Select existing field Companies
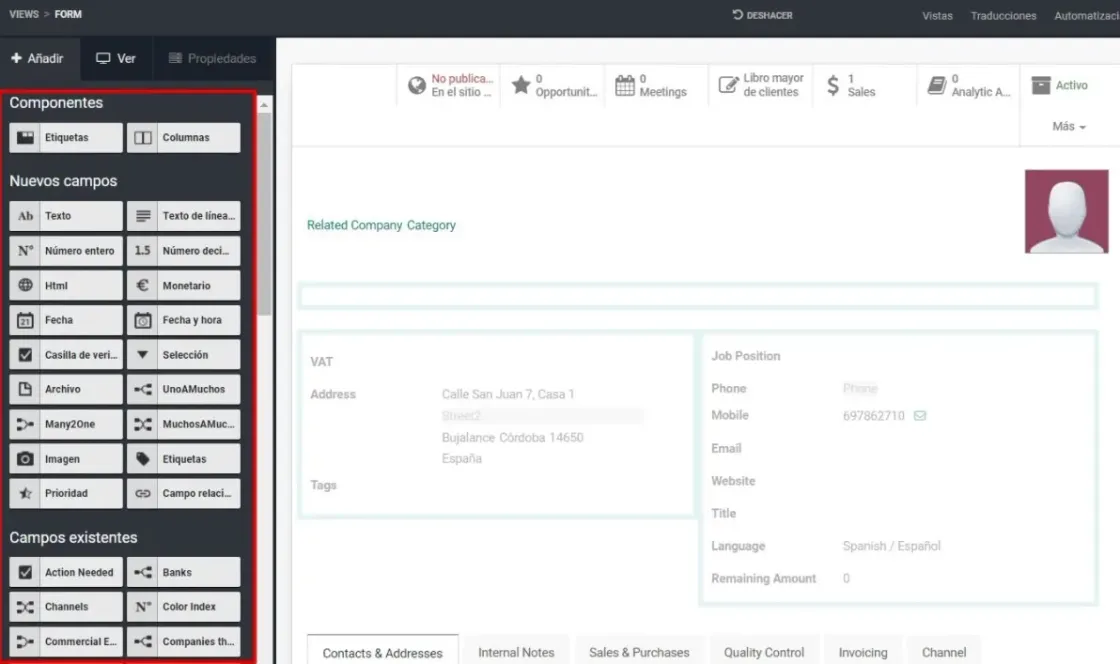 click(x=184, y=641)
